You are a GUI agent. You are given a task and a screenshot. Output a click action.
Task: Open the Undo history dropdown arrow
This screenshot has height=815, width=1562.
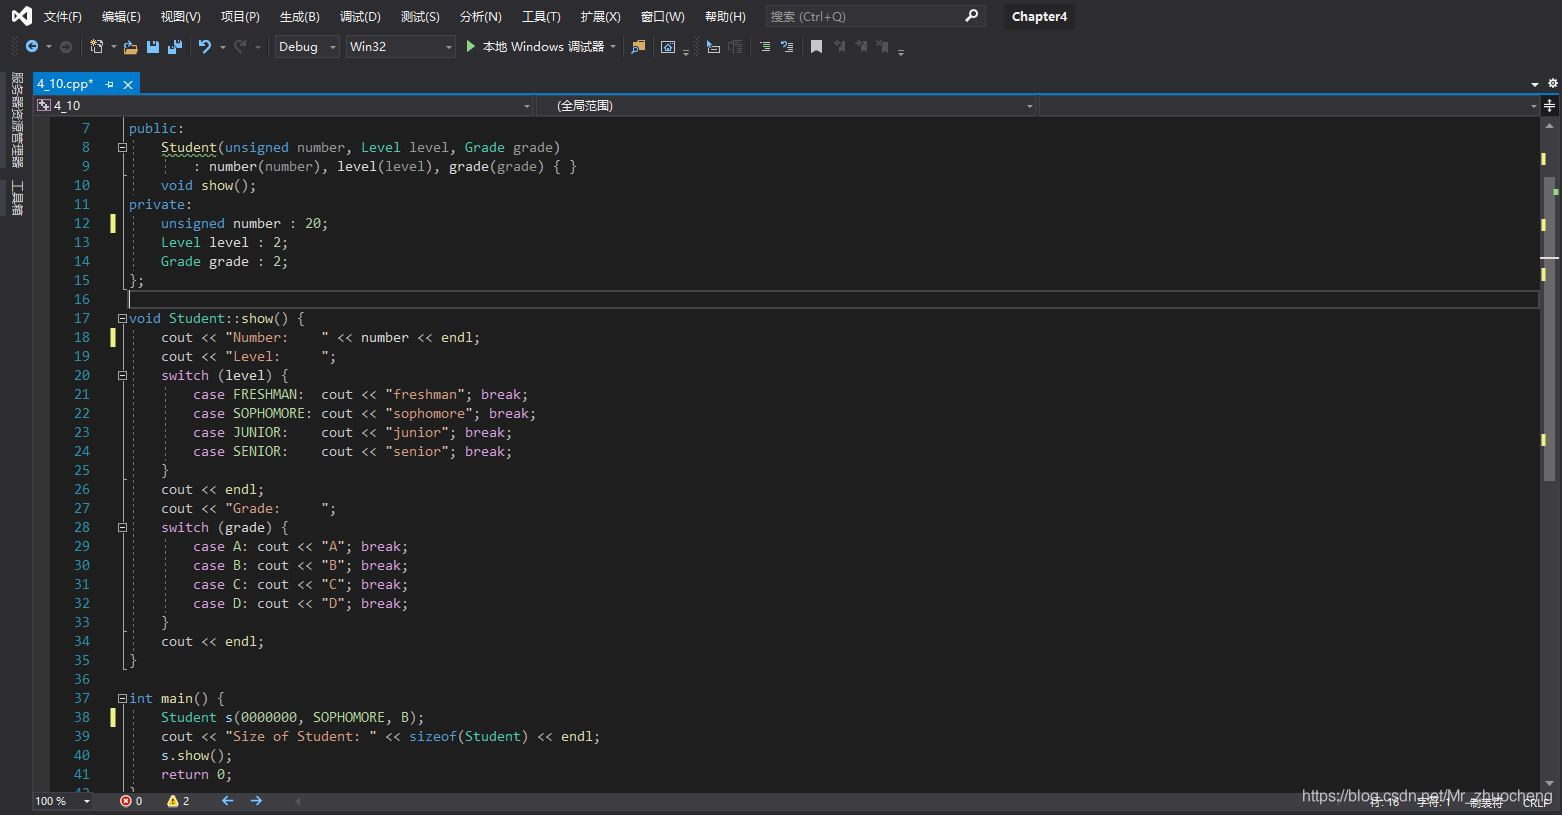pyautogui.click(x=222, y=46)
